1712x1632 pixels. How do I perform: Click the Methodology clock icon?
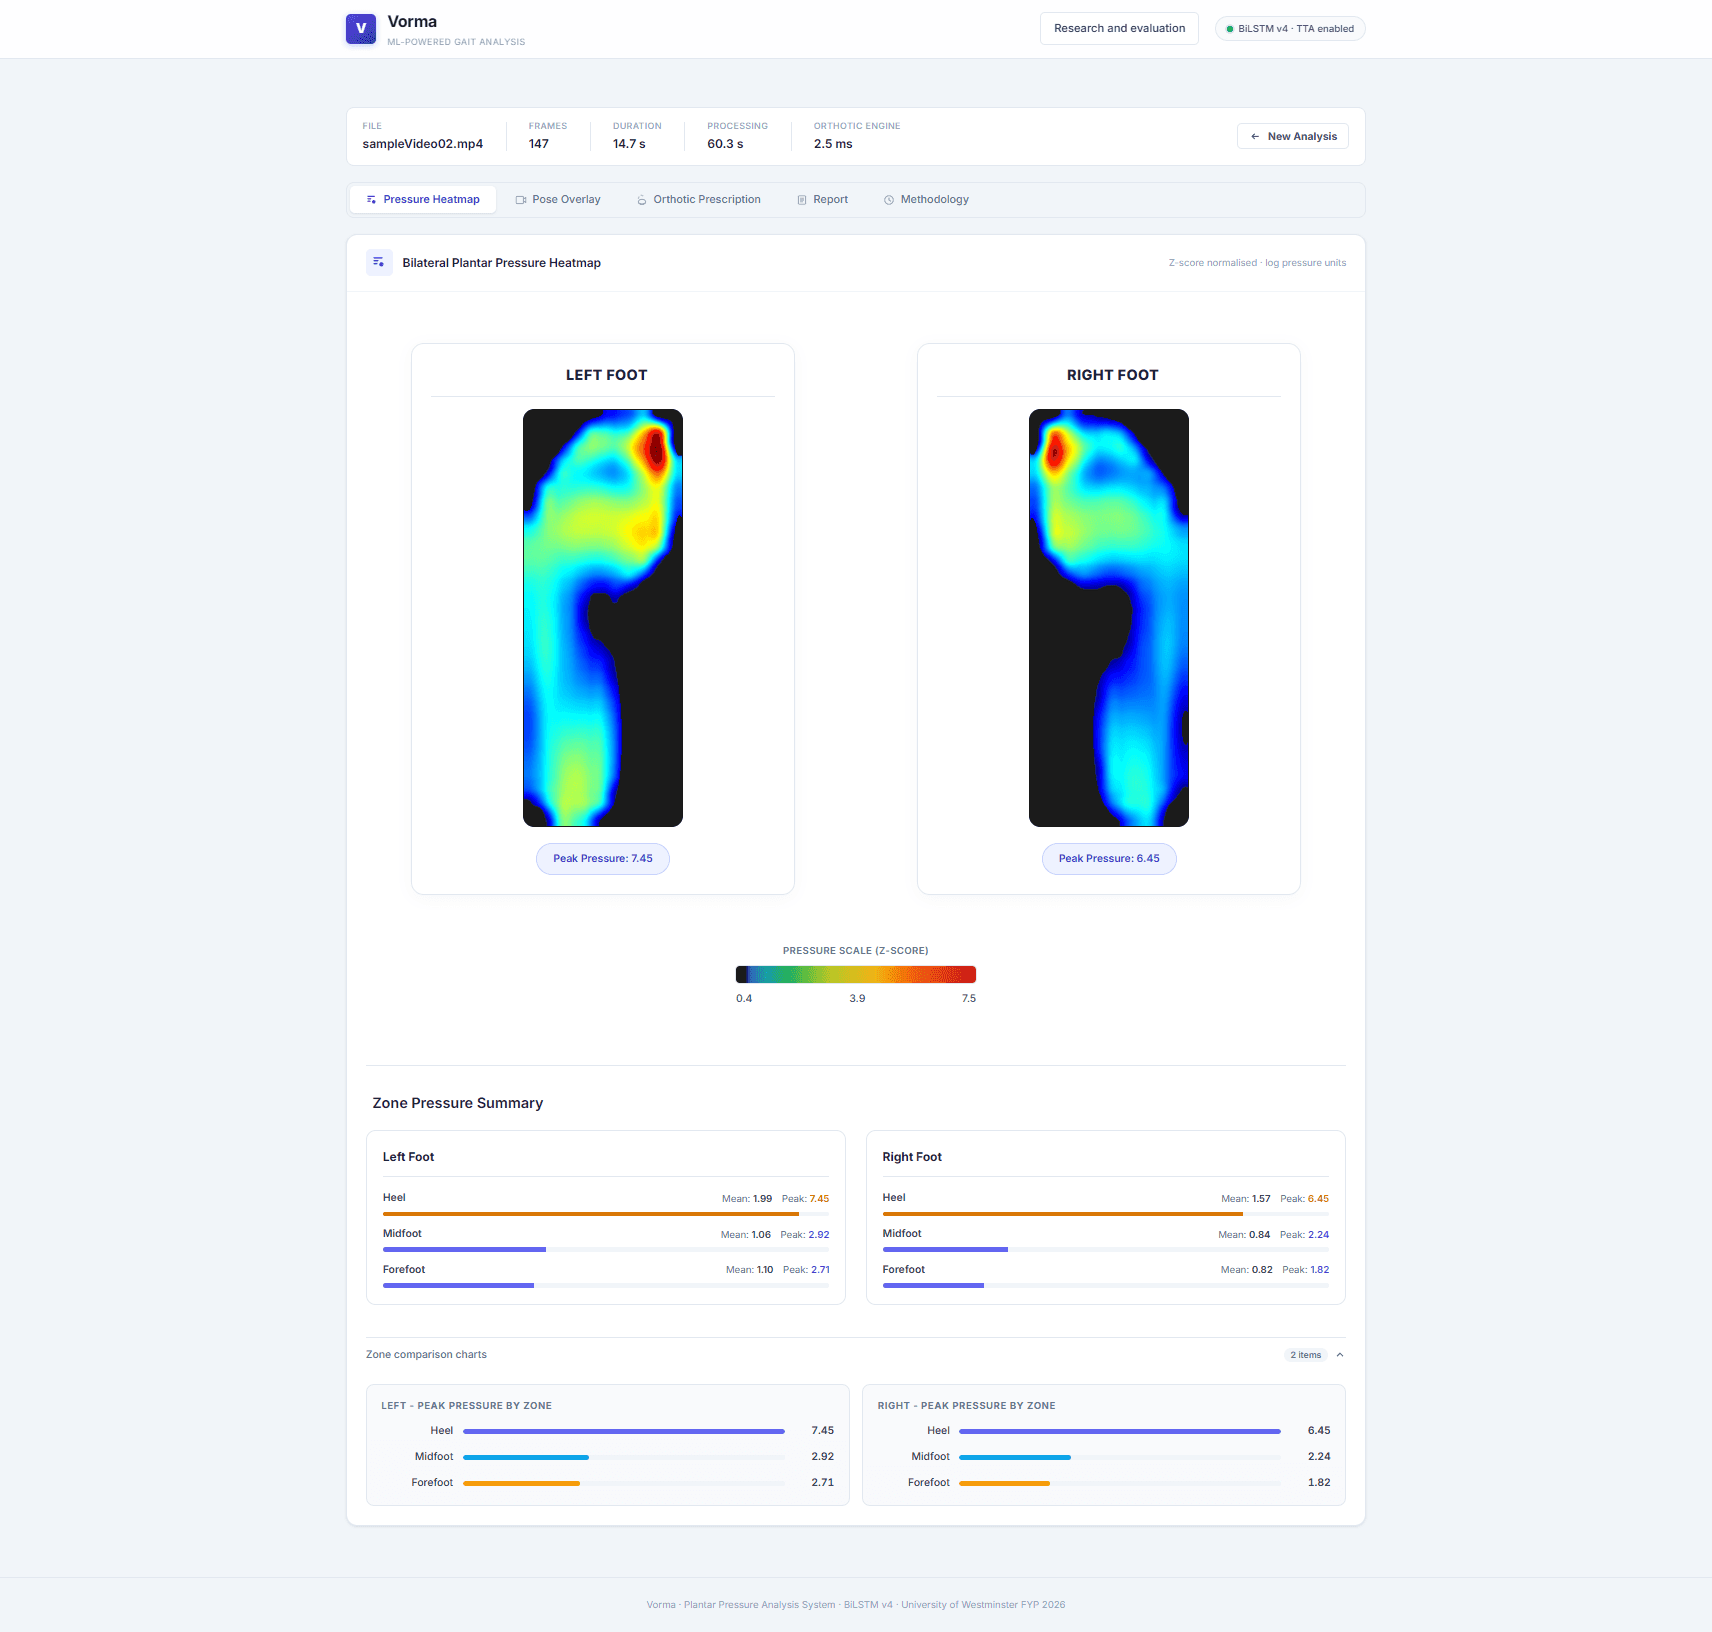pos(889,200)
